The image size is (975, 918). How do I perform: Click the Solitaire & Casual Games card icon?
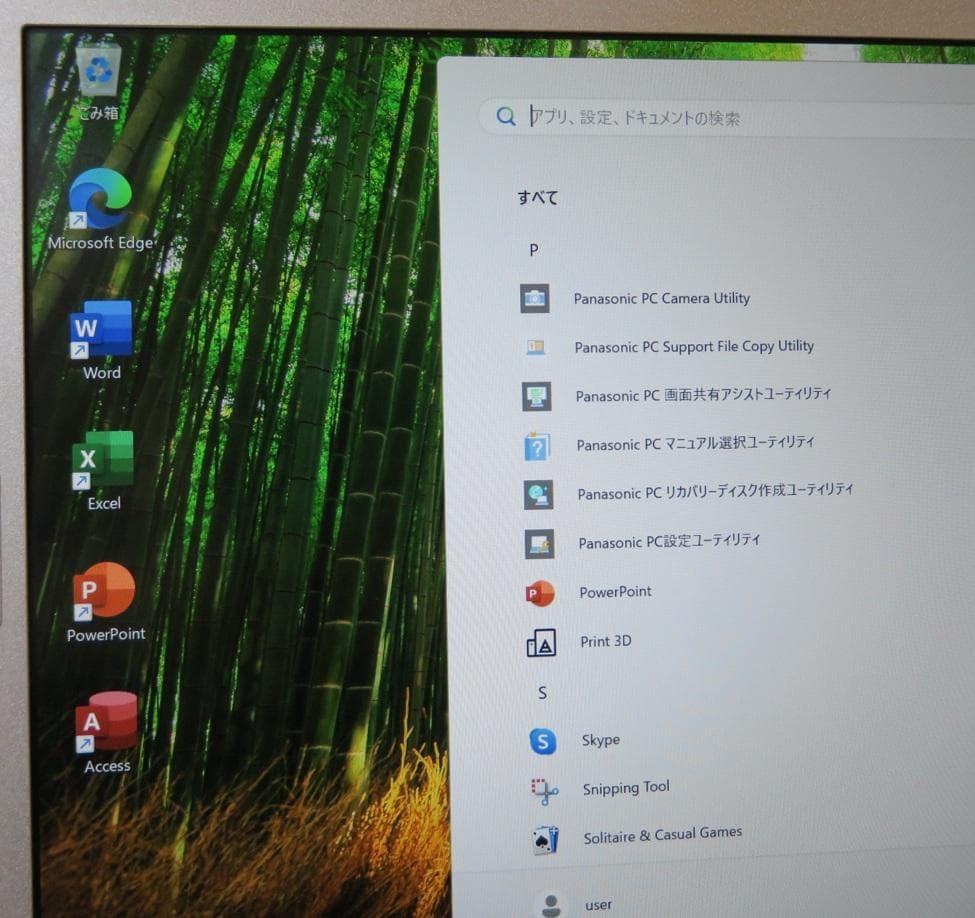545,840
